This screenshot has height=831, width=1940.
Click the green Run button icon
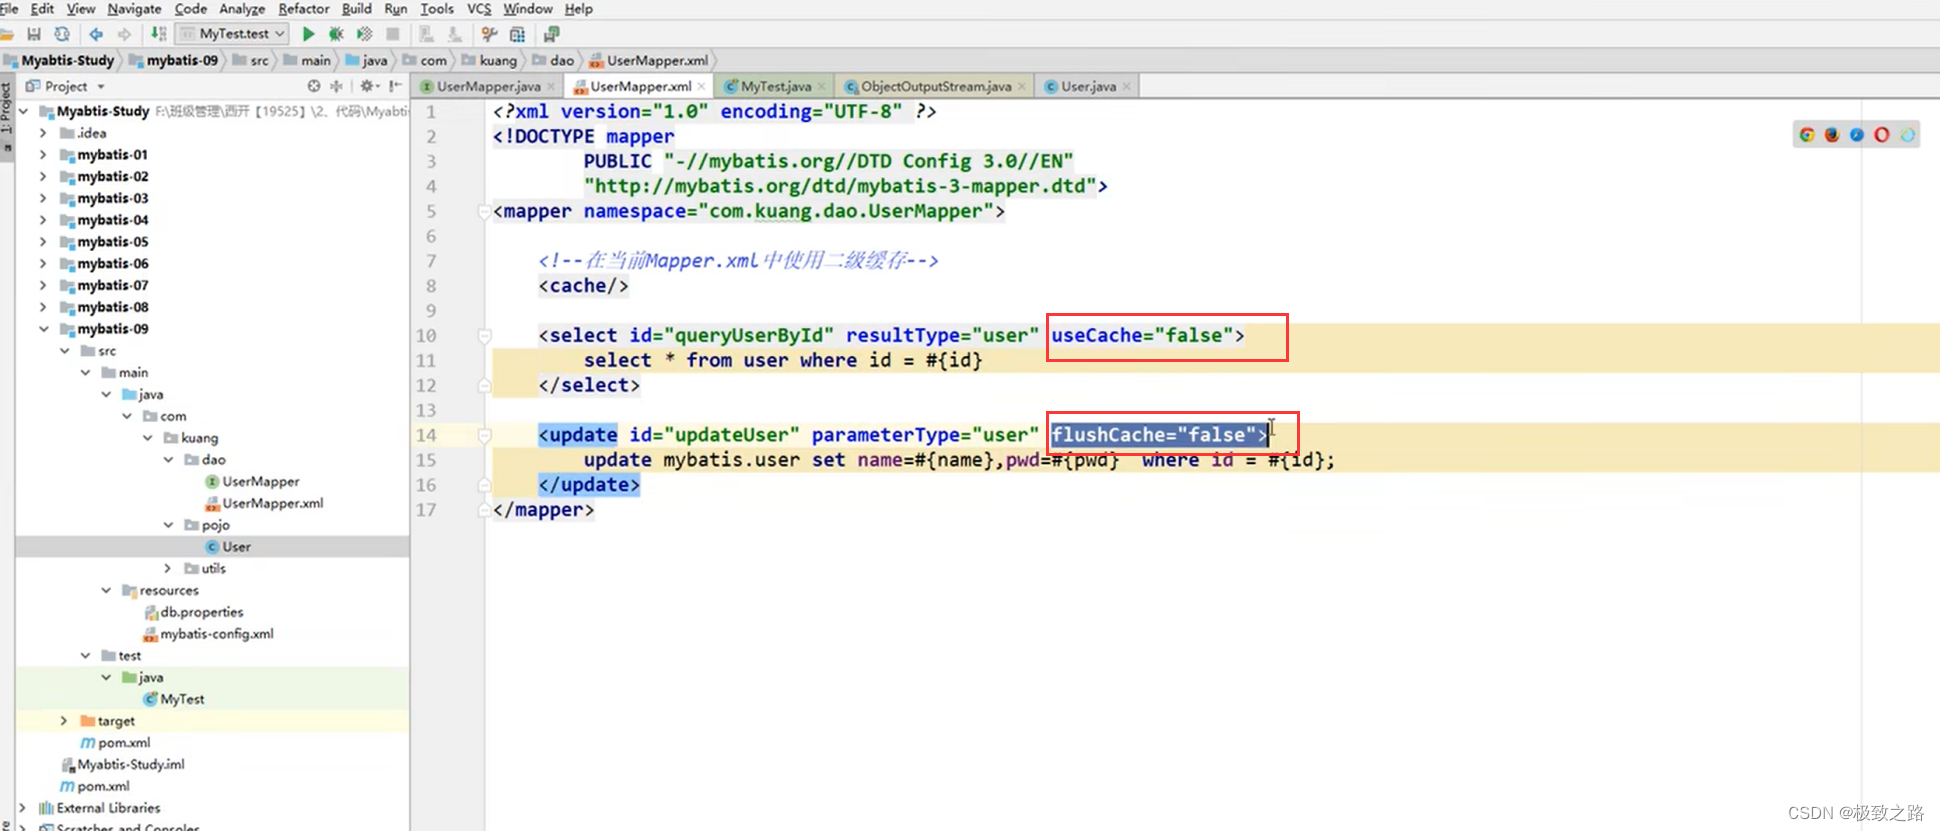click(308, 34)
